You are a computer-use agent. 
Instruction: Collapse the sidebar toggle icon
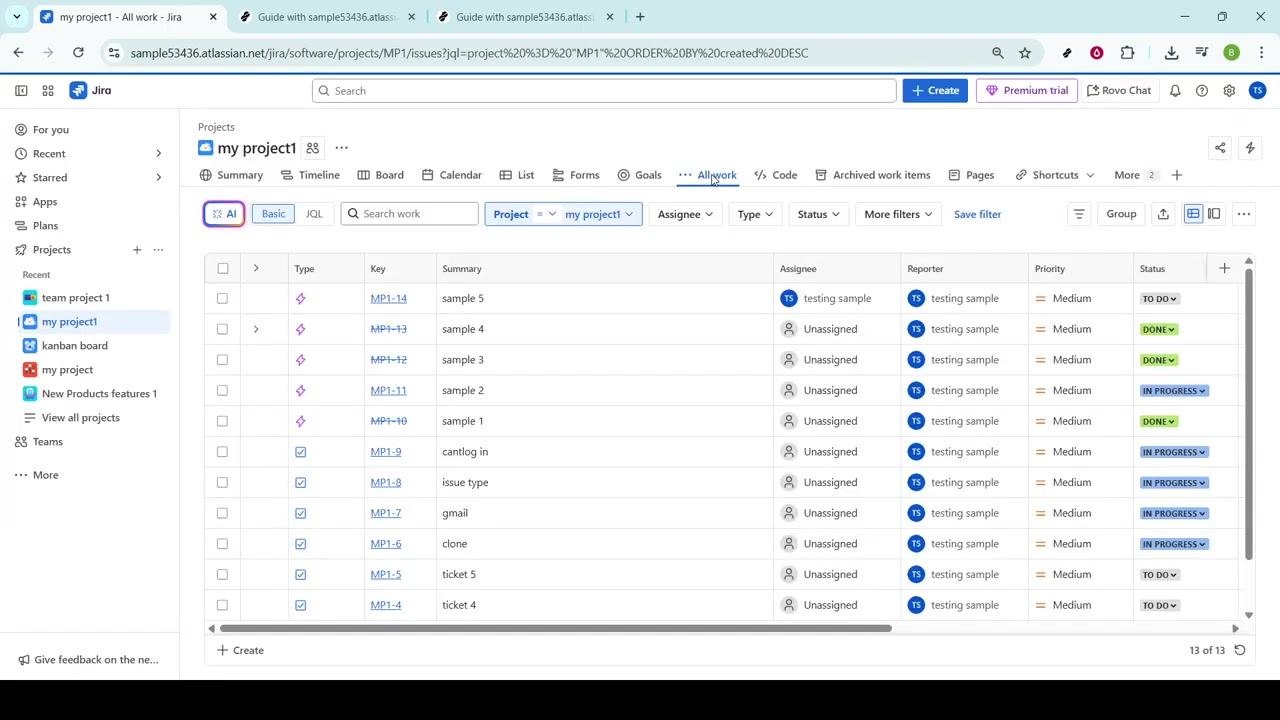click(x=21, y=90)
